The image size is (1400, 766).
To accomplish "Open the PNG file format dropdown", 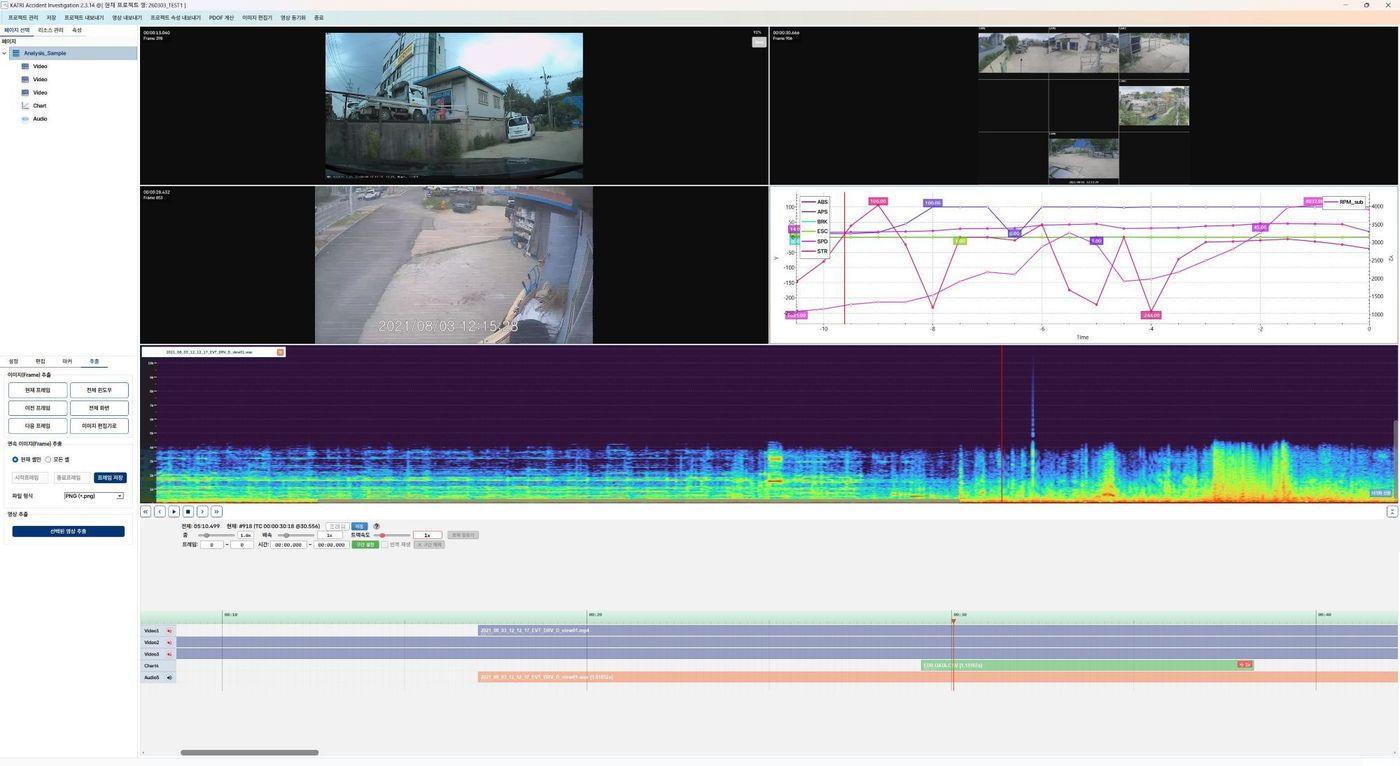I will pos(94,496).
